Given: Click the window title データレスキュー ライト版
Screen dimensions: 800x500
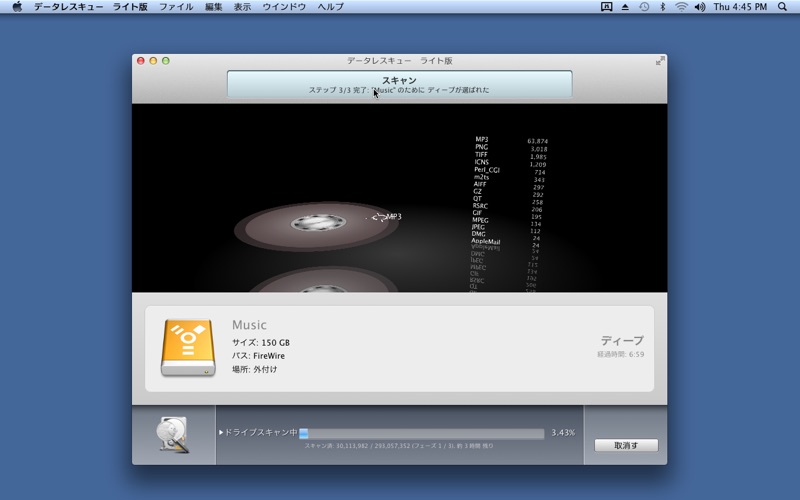Looking at the screenshot, I should 399,61.
